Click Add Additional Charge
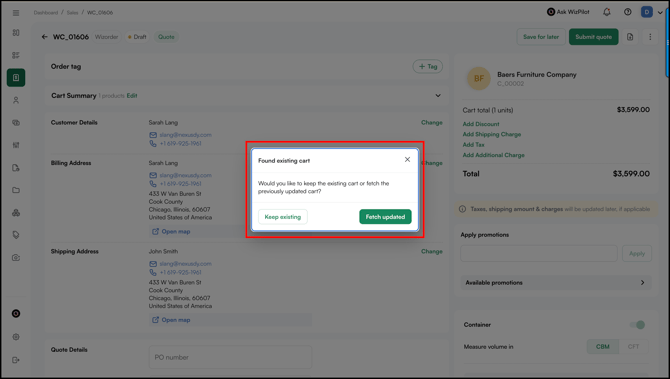Image resolution: width=670 pixels, height=379 pixels. [x=494, y=155]
